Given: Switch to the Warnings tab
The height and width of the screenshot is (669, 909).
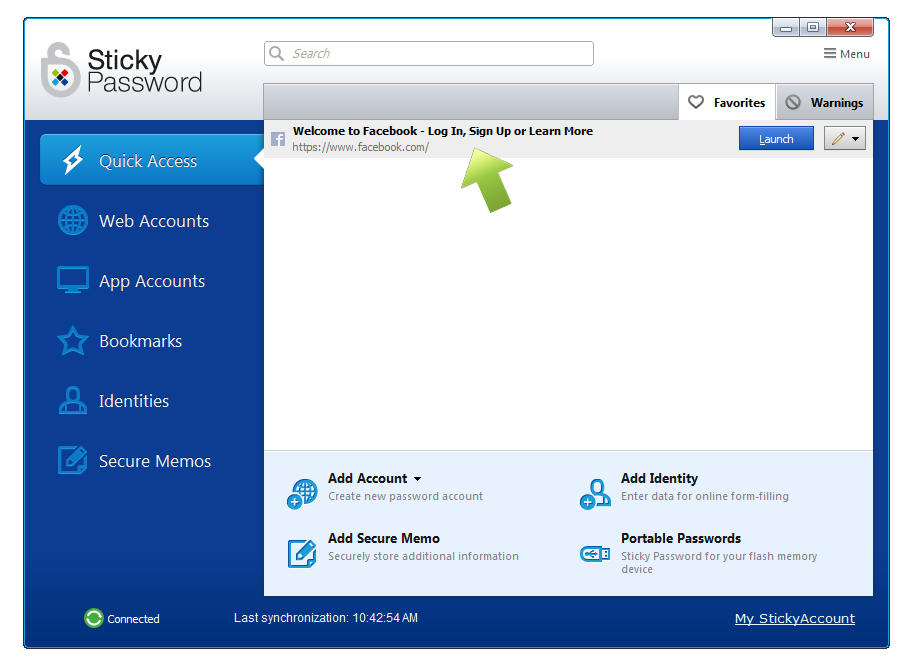Looking at the screenshot, I should [x=824, y=102].
